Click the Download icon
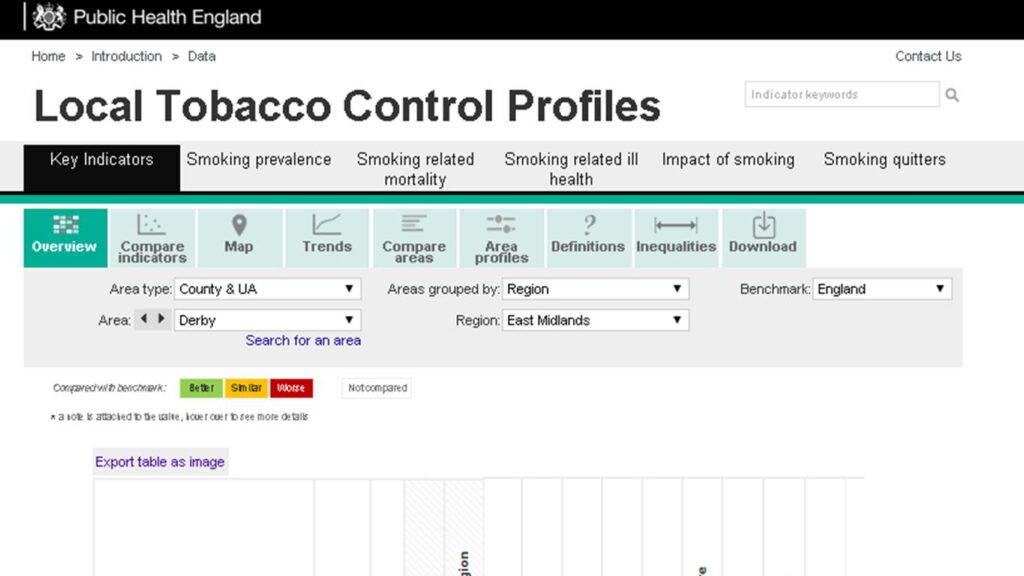The width and height of the screenshot is (1024, 576). [x=764, y=237]
